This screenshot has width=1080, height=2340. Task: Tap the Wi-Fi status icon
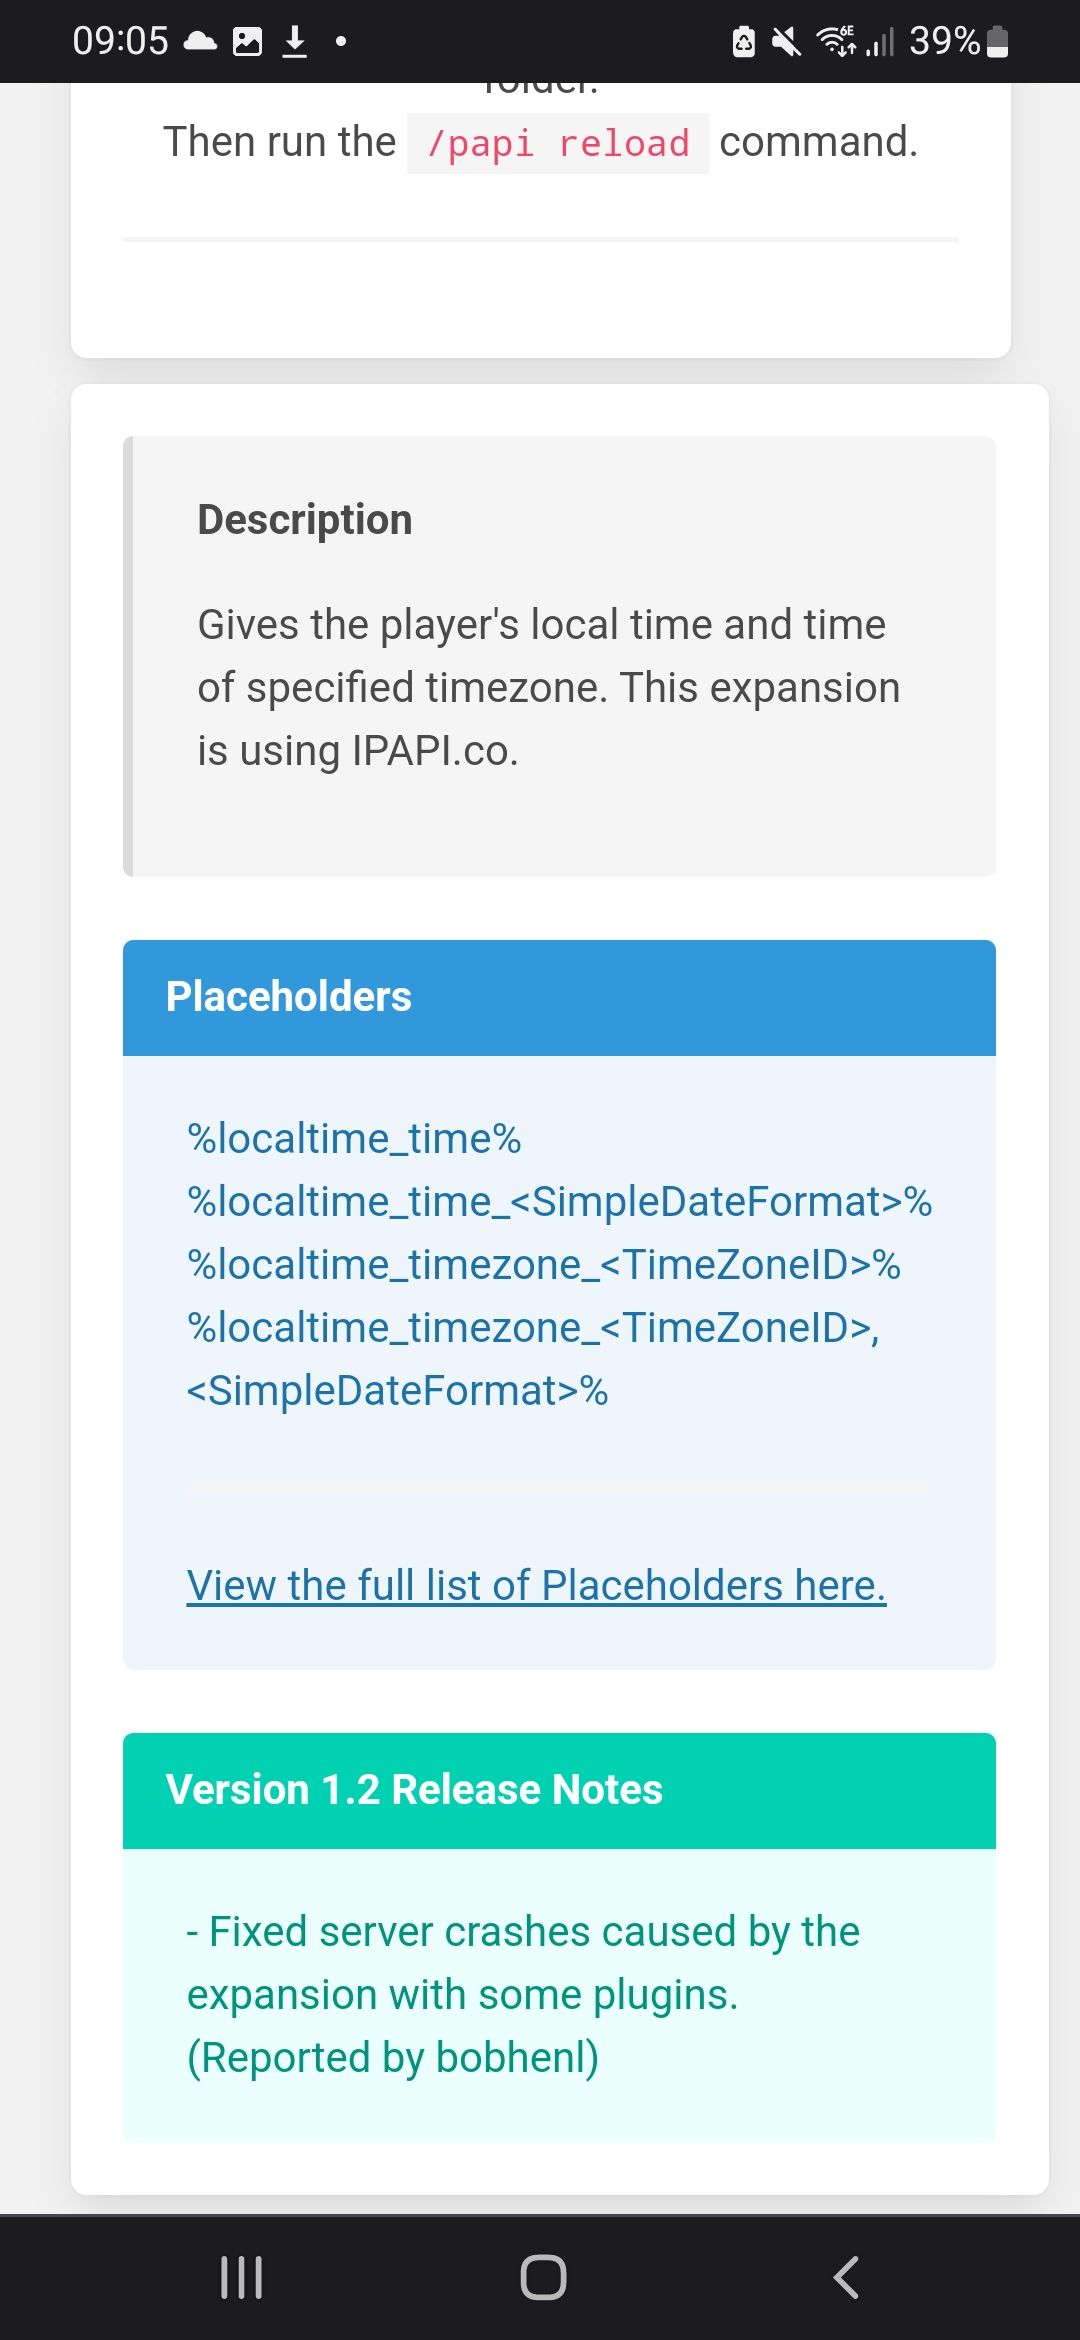pos(835,41)
